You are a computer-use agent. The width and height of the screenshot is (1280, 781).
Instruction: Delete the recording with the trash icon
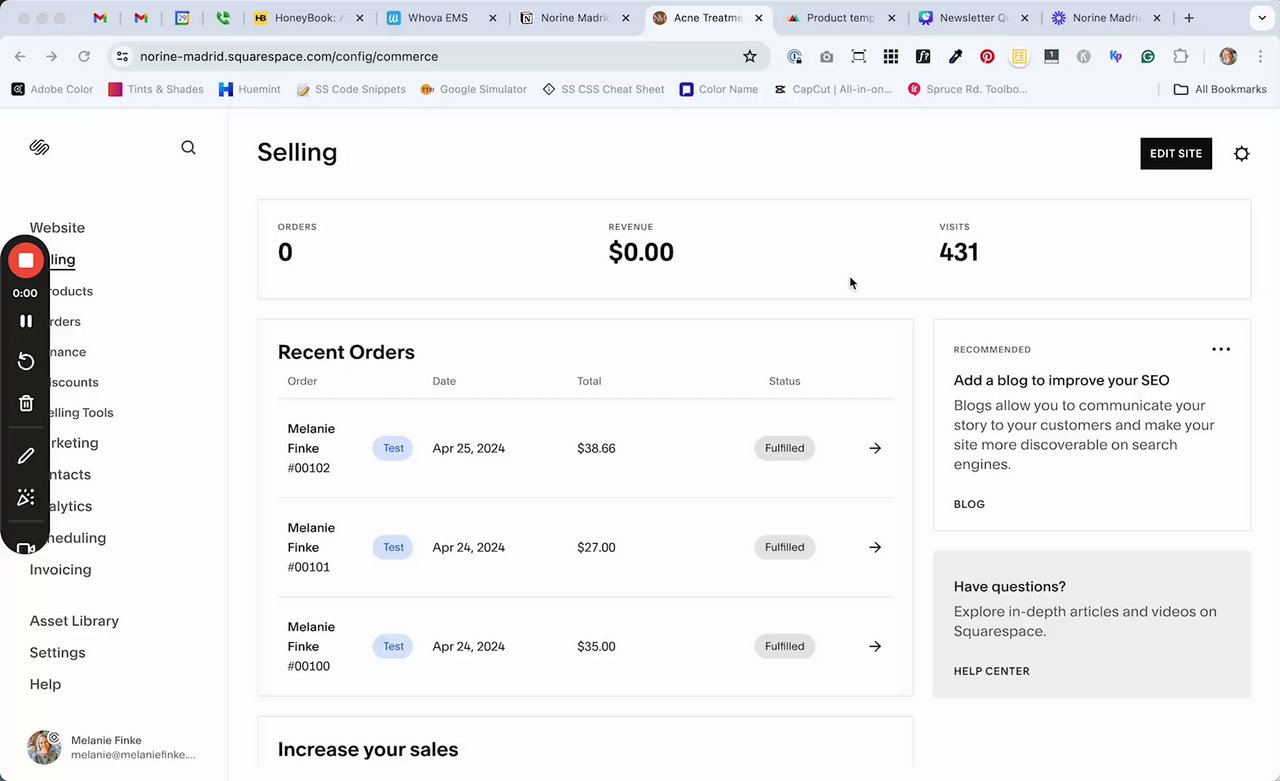[x=26, y=403]
